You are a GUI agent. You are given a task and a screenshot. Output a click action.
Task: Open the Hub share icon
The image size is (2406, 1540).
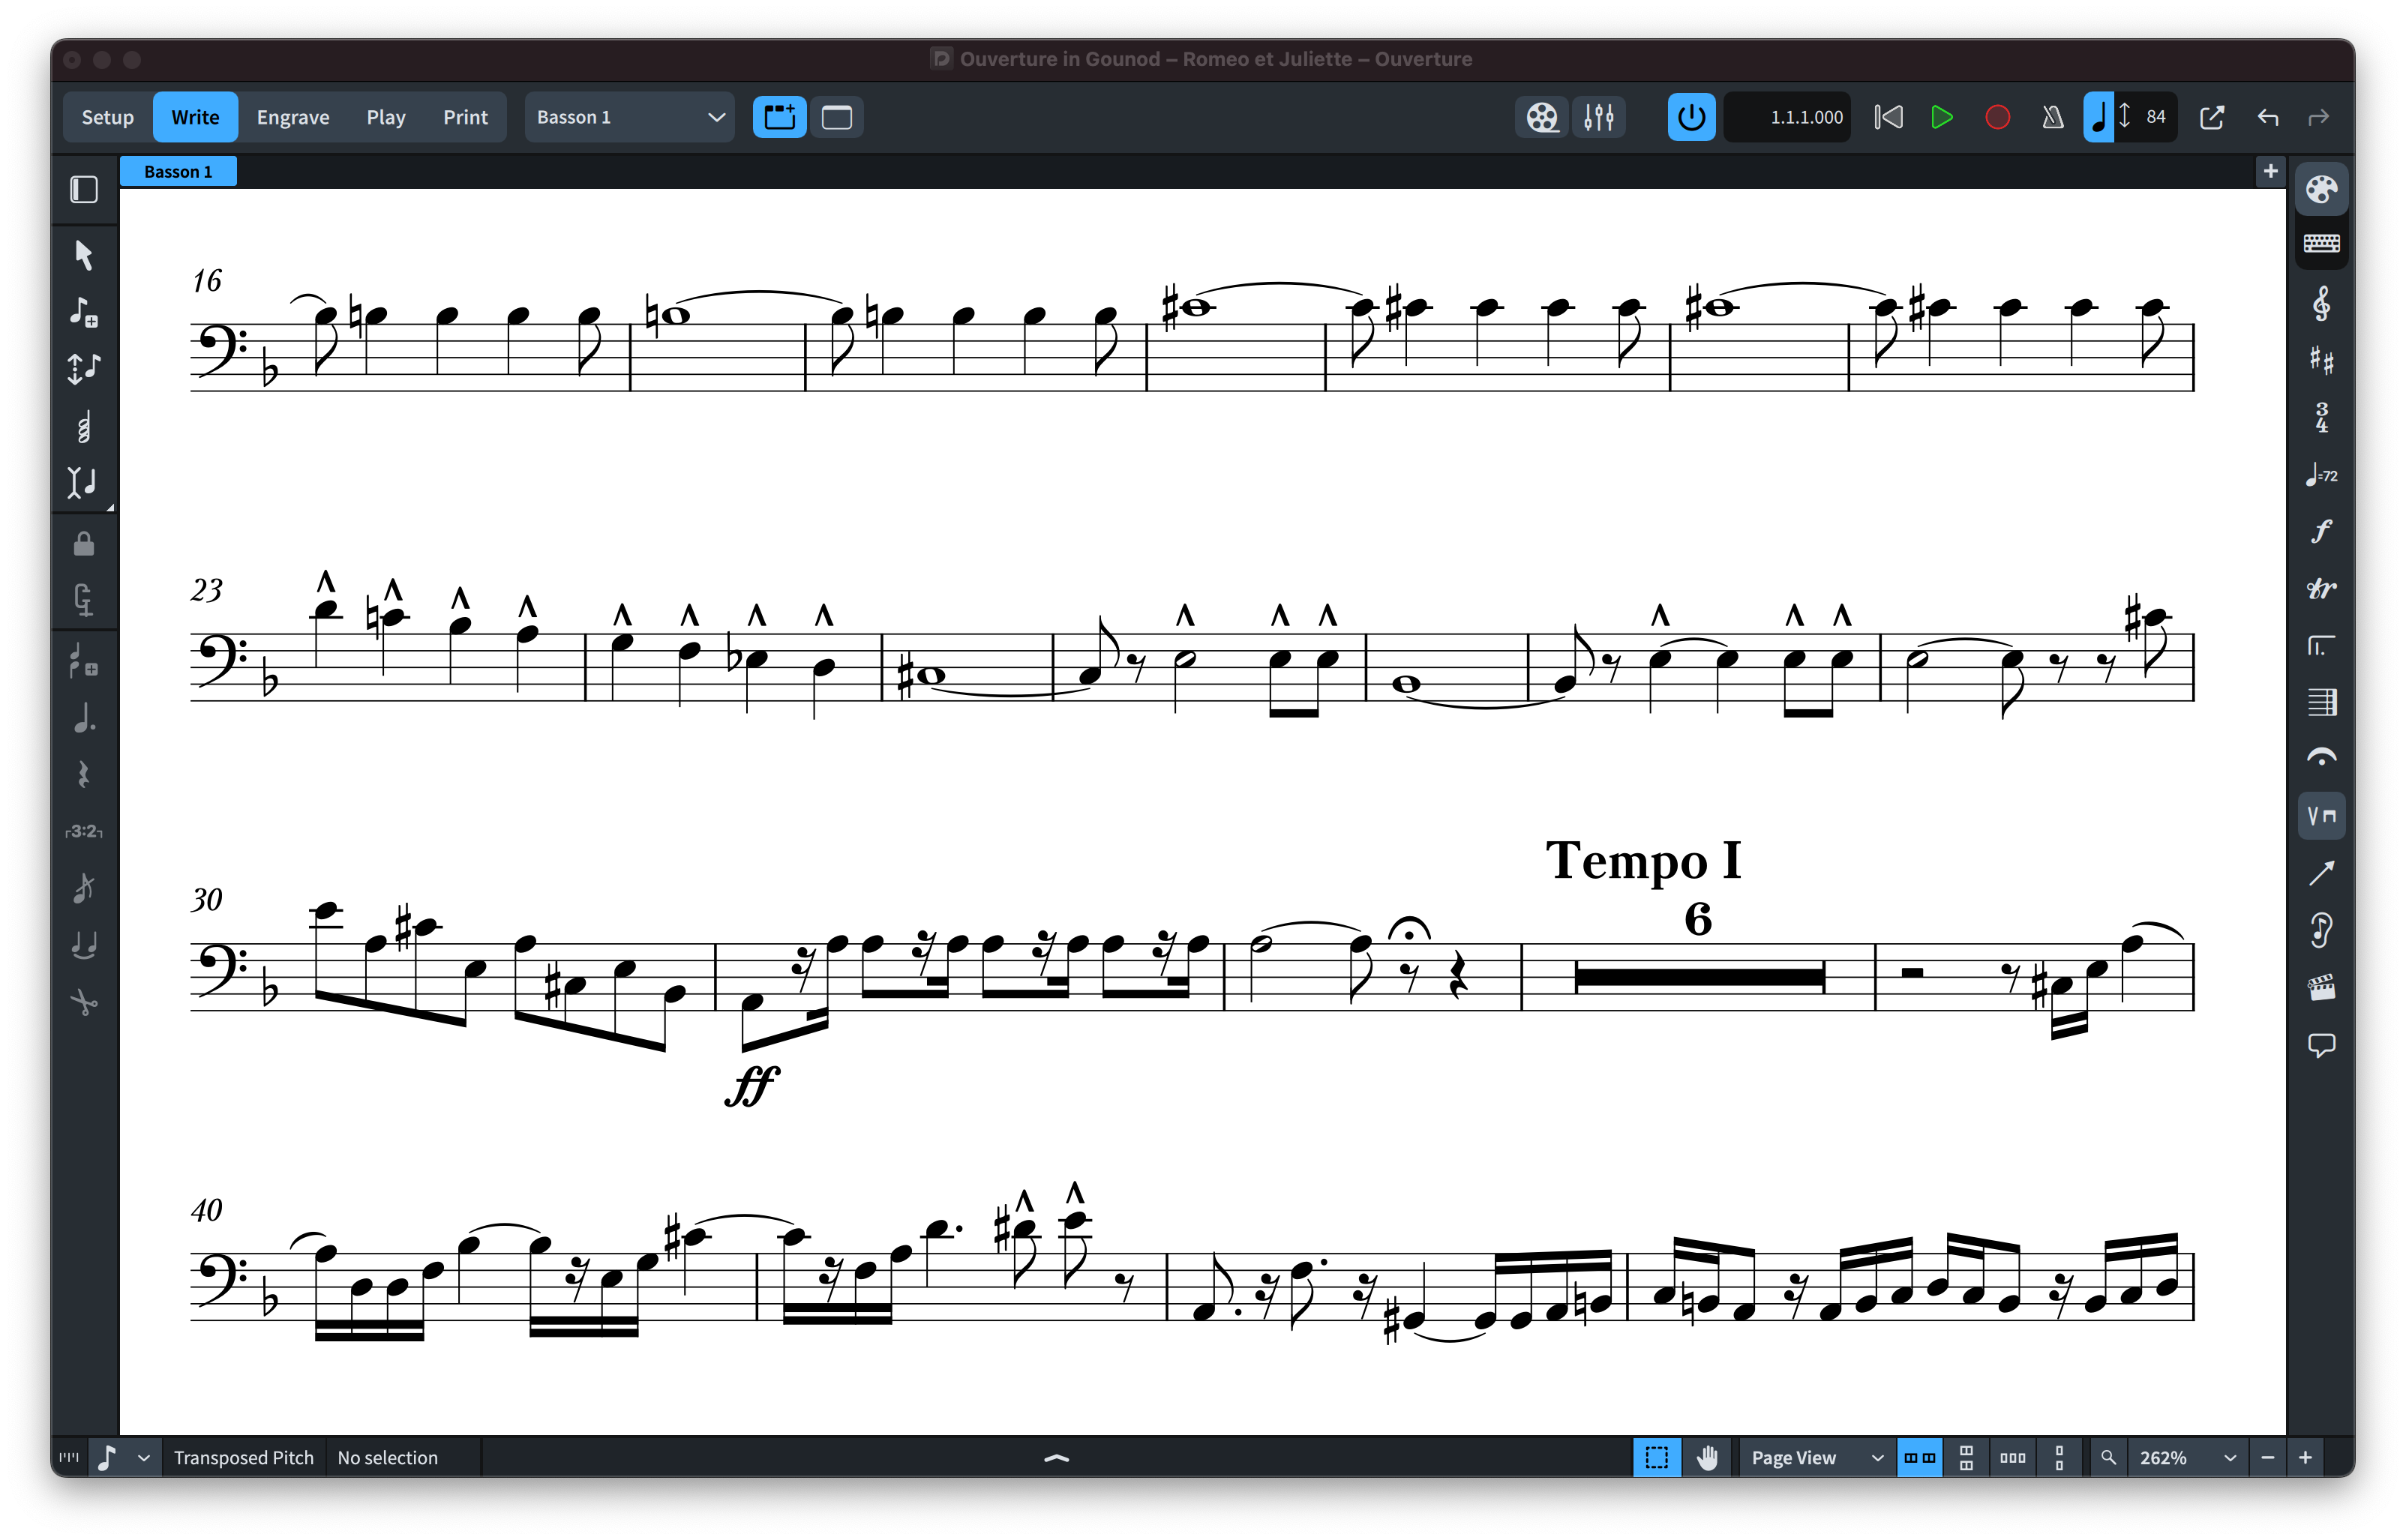[2212, 117]
